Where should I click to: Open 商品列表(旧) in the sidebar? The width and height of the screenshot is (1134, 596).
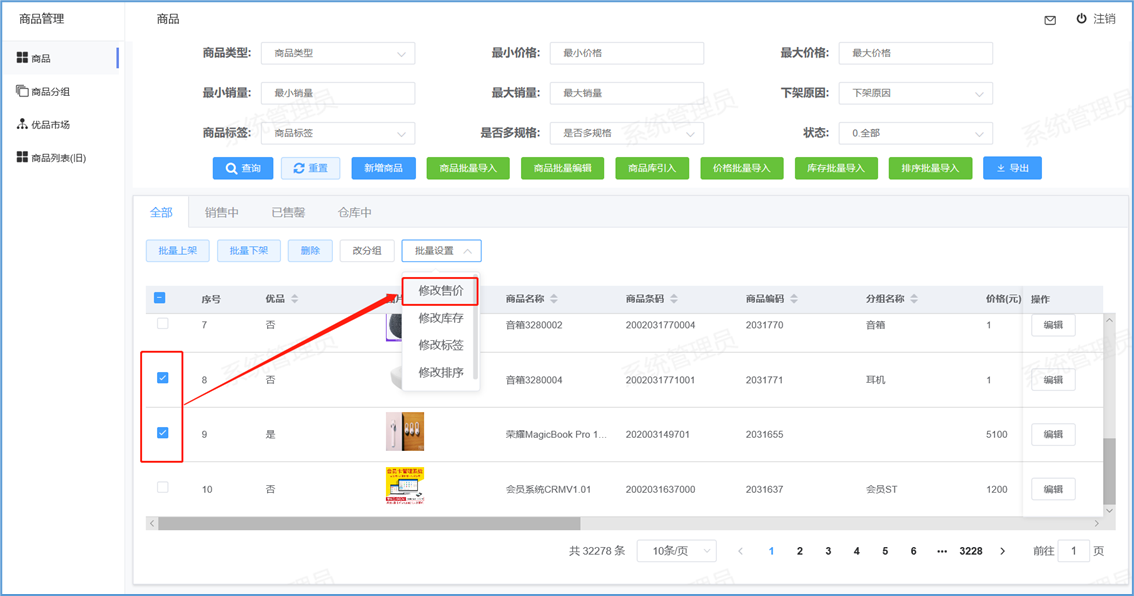[58, 158]
